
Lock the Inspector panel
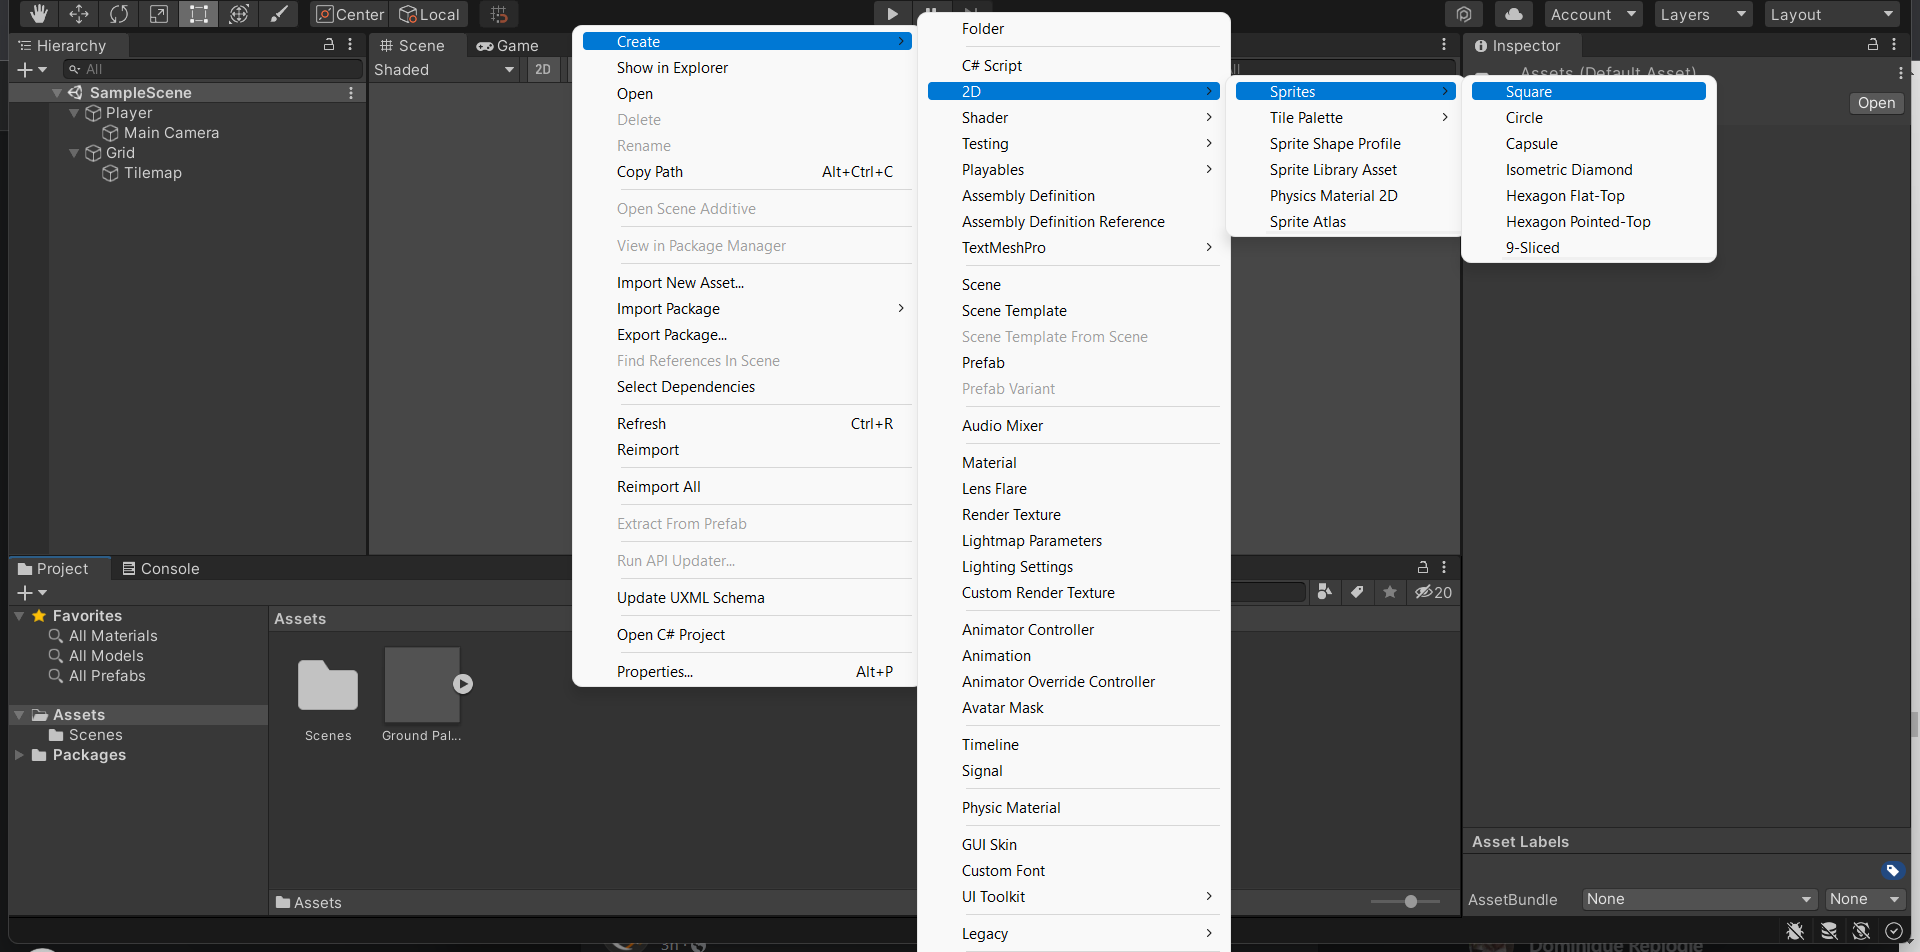click(x=1873, y=45)
